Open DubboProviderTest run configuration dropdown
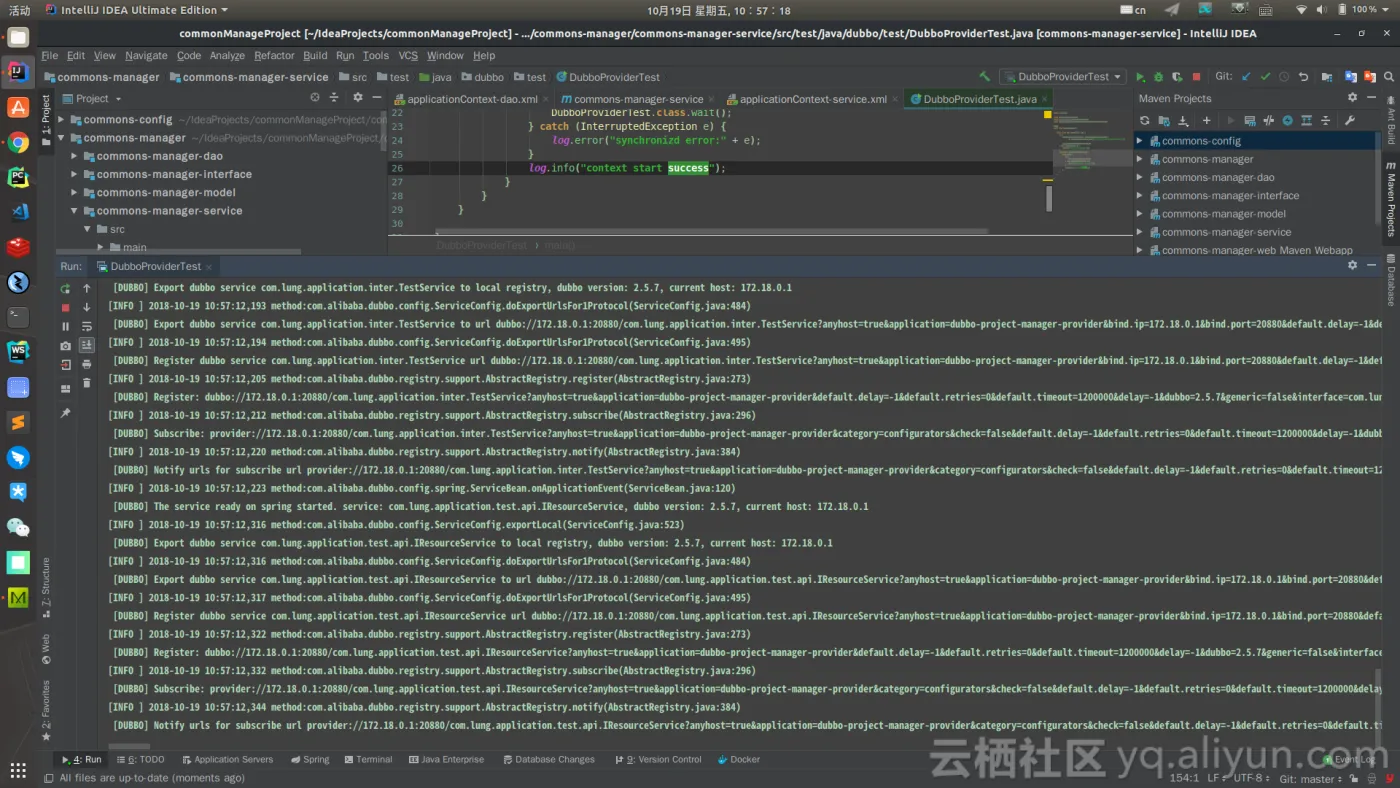 tap(1062, 77)
